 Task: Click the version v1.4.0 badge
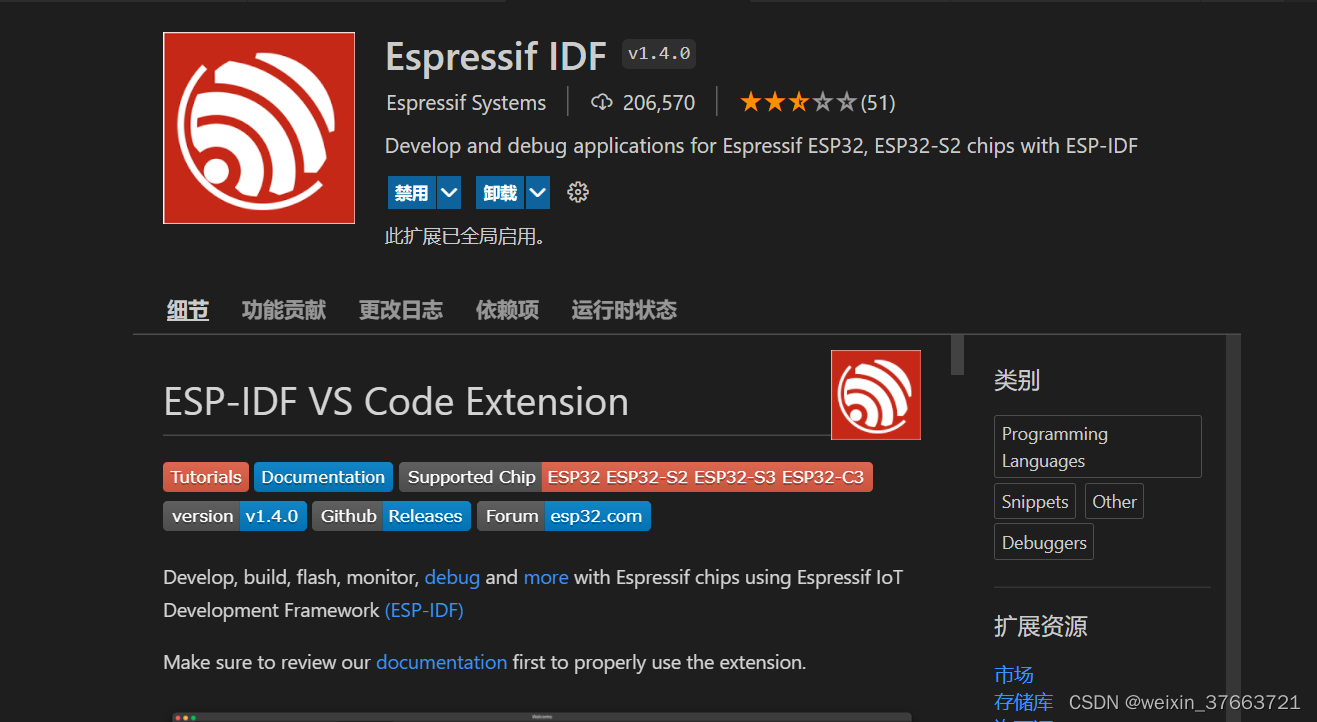[x=235, y=516]
